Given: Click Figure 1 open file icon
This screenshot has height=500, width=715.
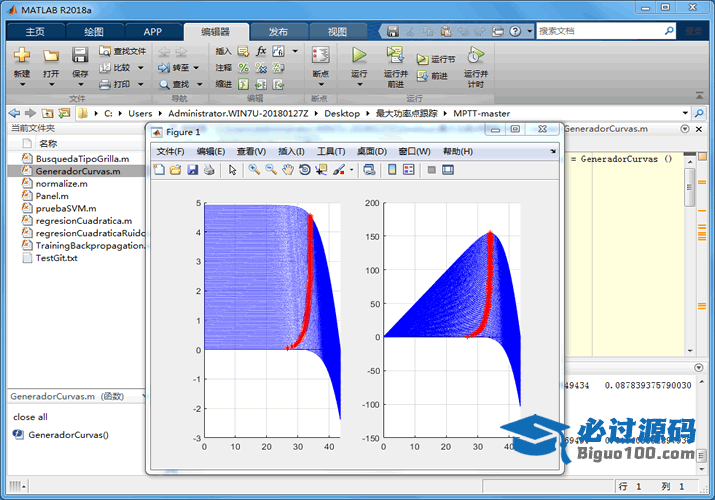Looking at the screenshot, I should point(176,170).
